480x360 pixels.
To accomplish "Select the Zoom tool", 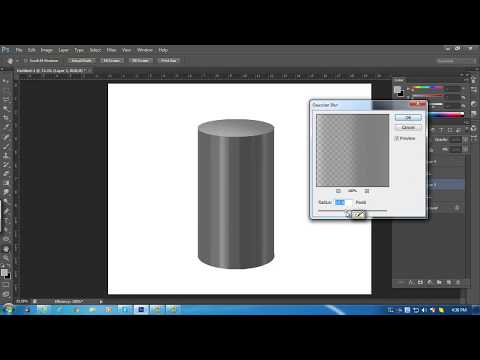I will coord(6,258).
